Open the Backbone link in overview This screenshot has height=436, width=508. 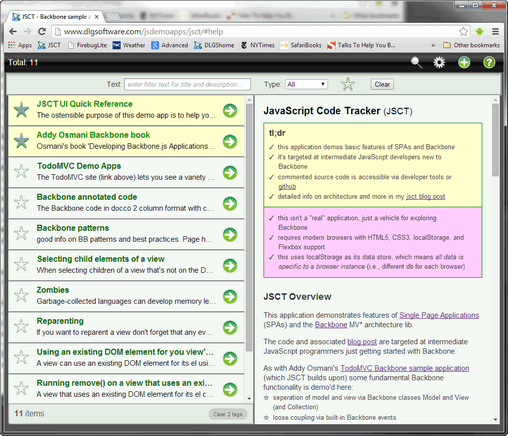coord(331,325)
